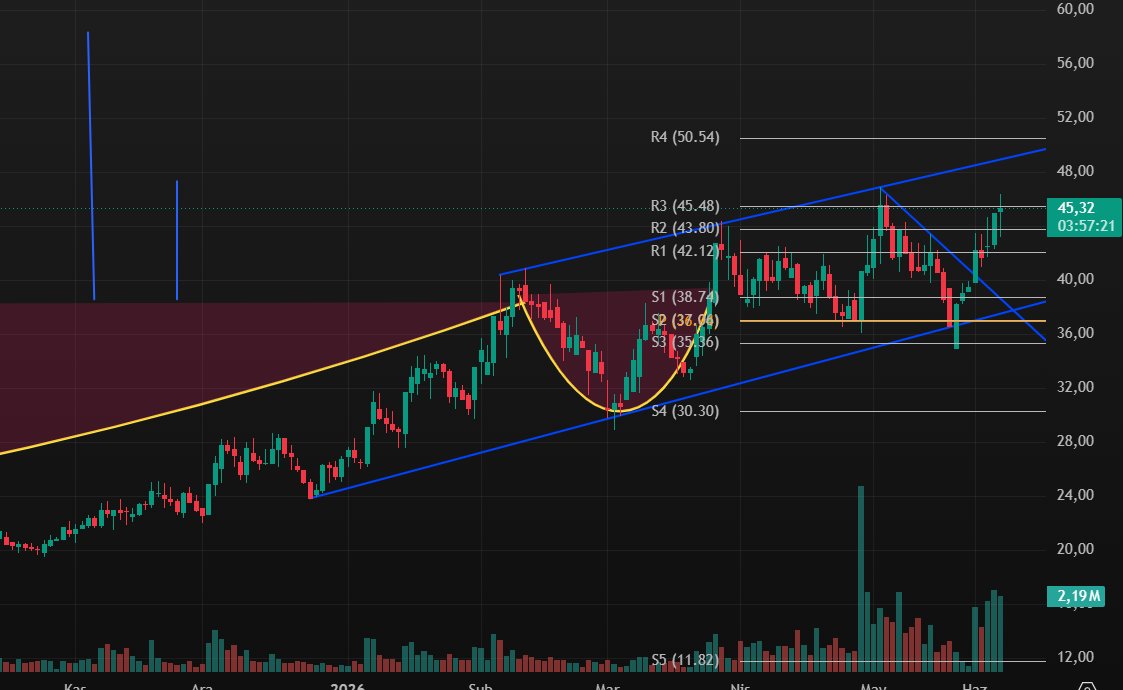This screenshot has width=1123, height=690.
Task: Click the R4 (50.54) pivot label
Action: click(x=685, y=137)
